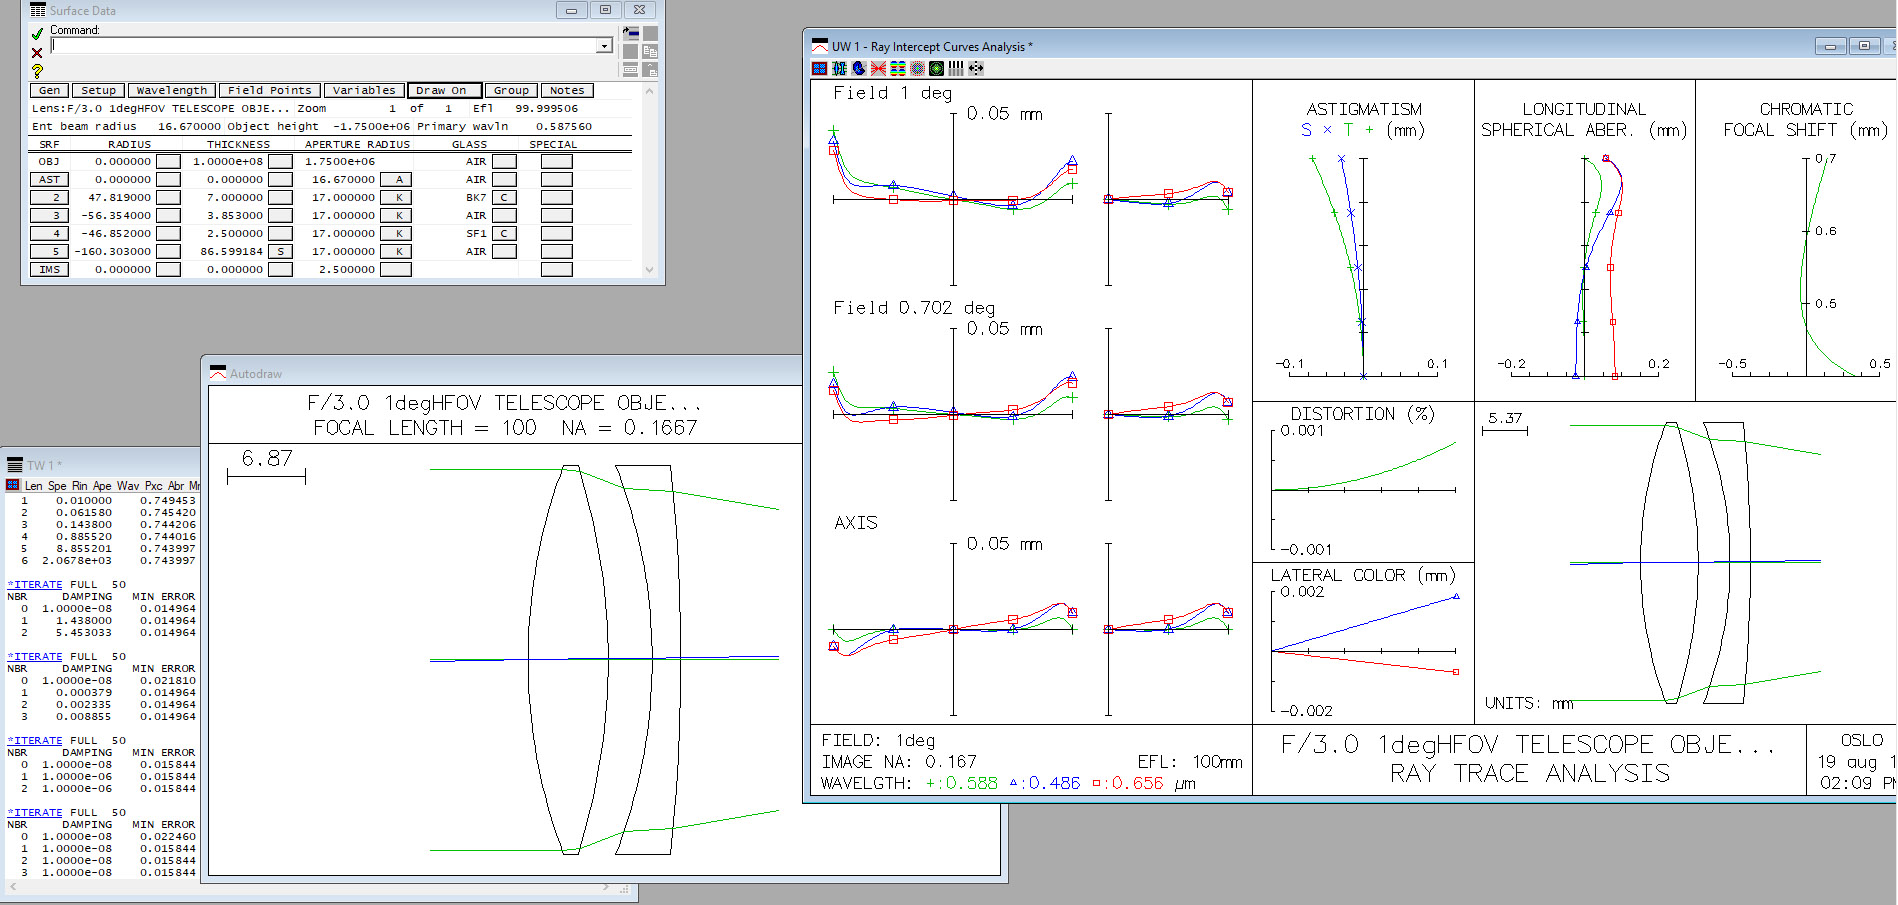Screen dimensions: 1898x905
Task: Open radius option box for surface 2
Action: pos(169,197)
